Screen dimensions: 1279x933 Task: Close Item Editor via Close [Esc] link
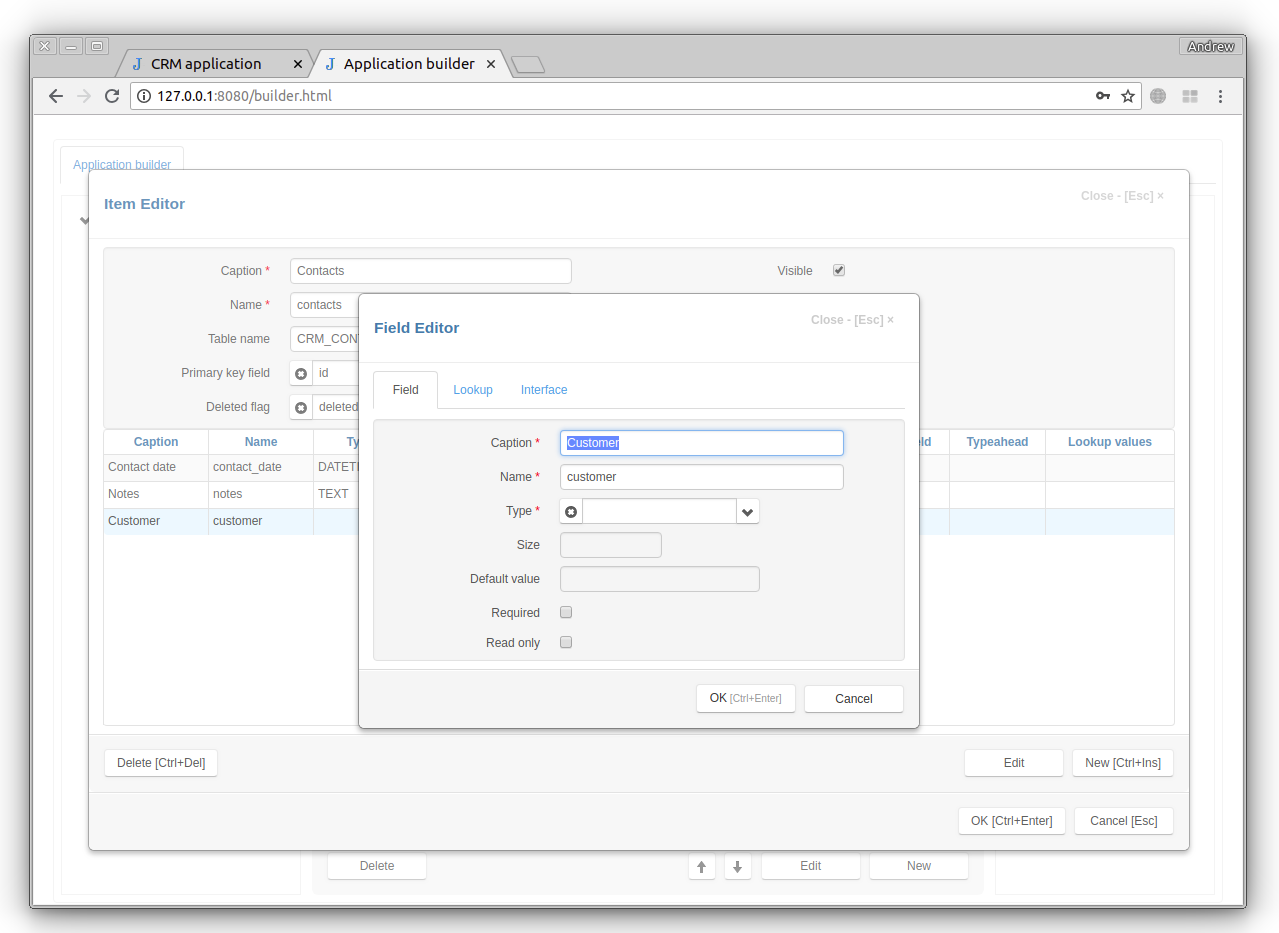click(1122, 196)
